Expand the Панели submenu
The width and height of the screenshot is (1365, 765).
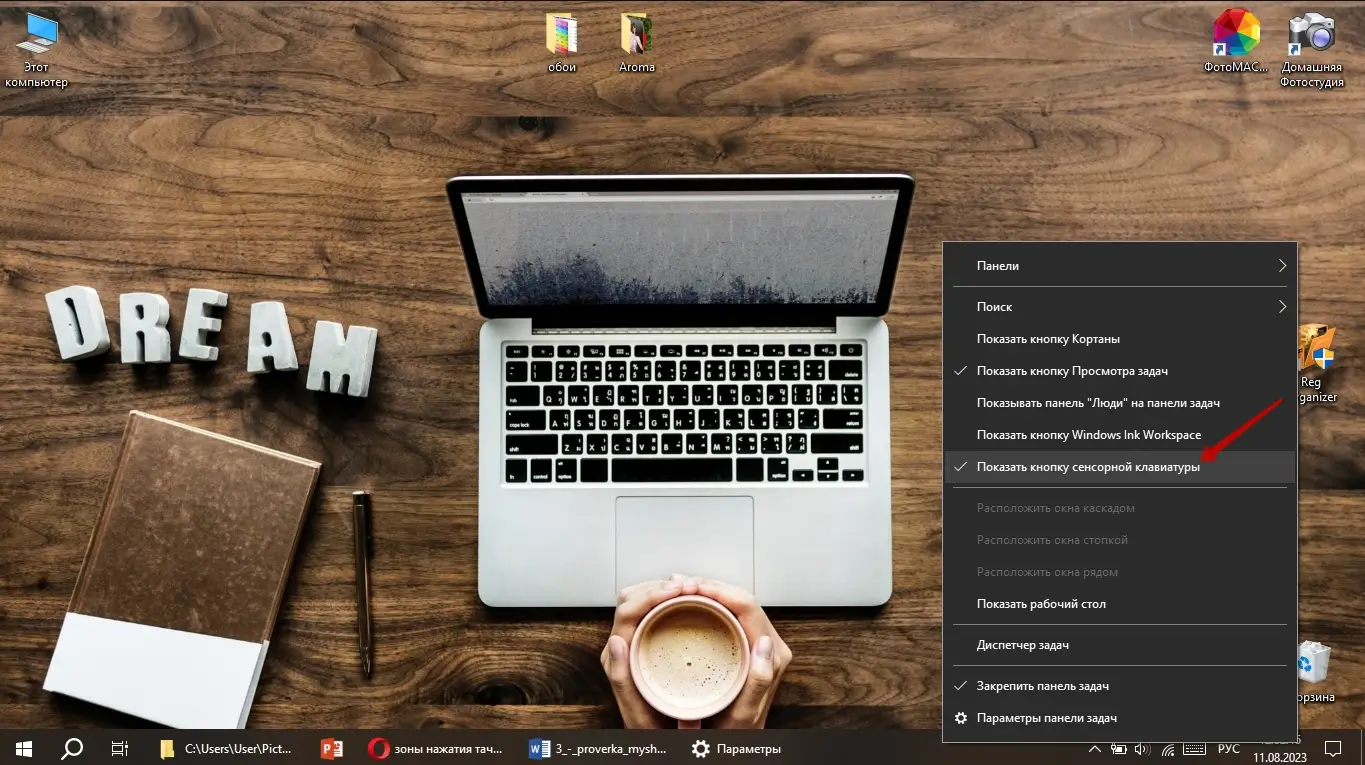[x=1120, y=266]
